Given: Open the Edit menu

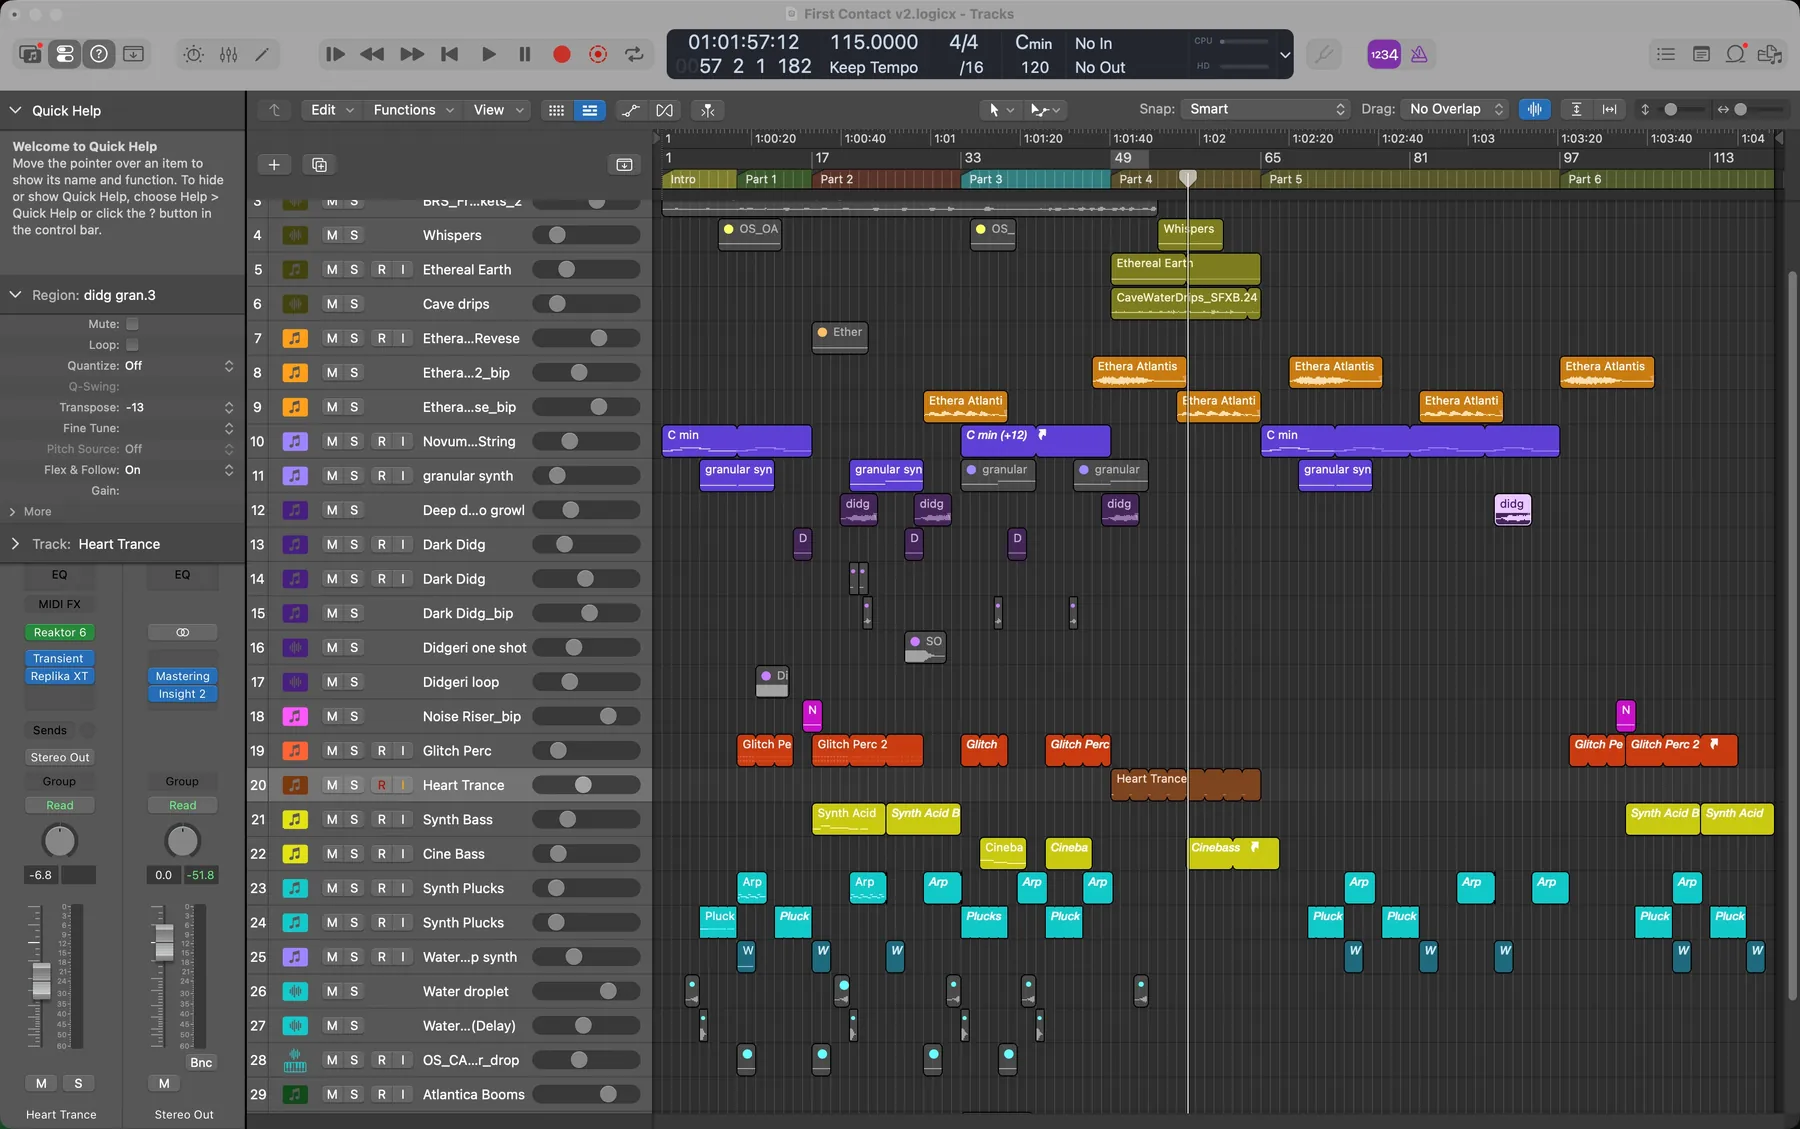Looking at the screenshot, I should (330, 110).
